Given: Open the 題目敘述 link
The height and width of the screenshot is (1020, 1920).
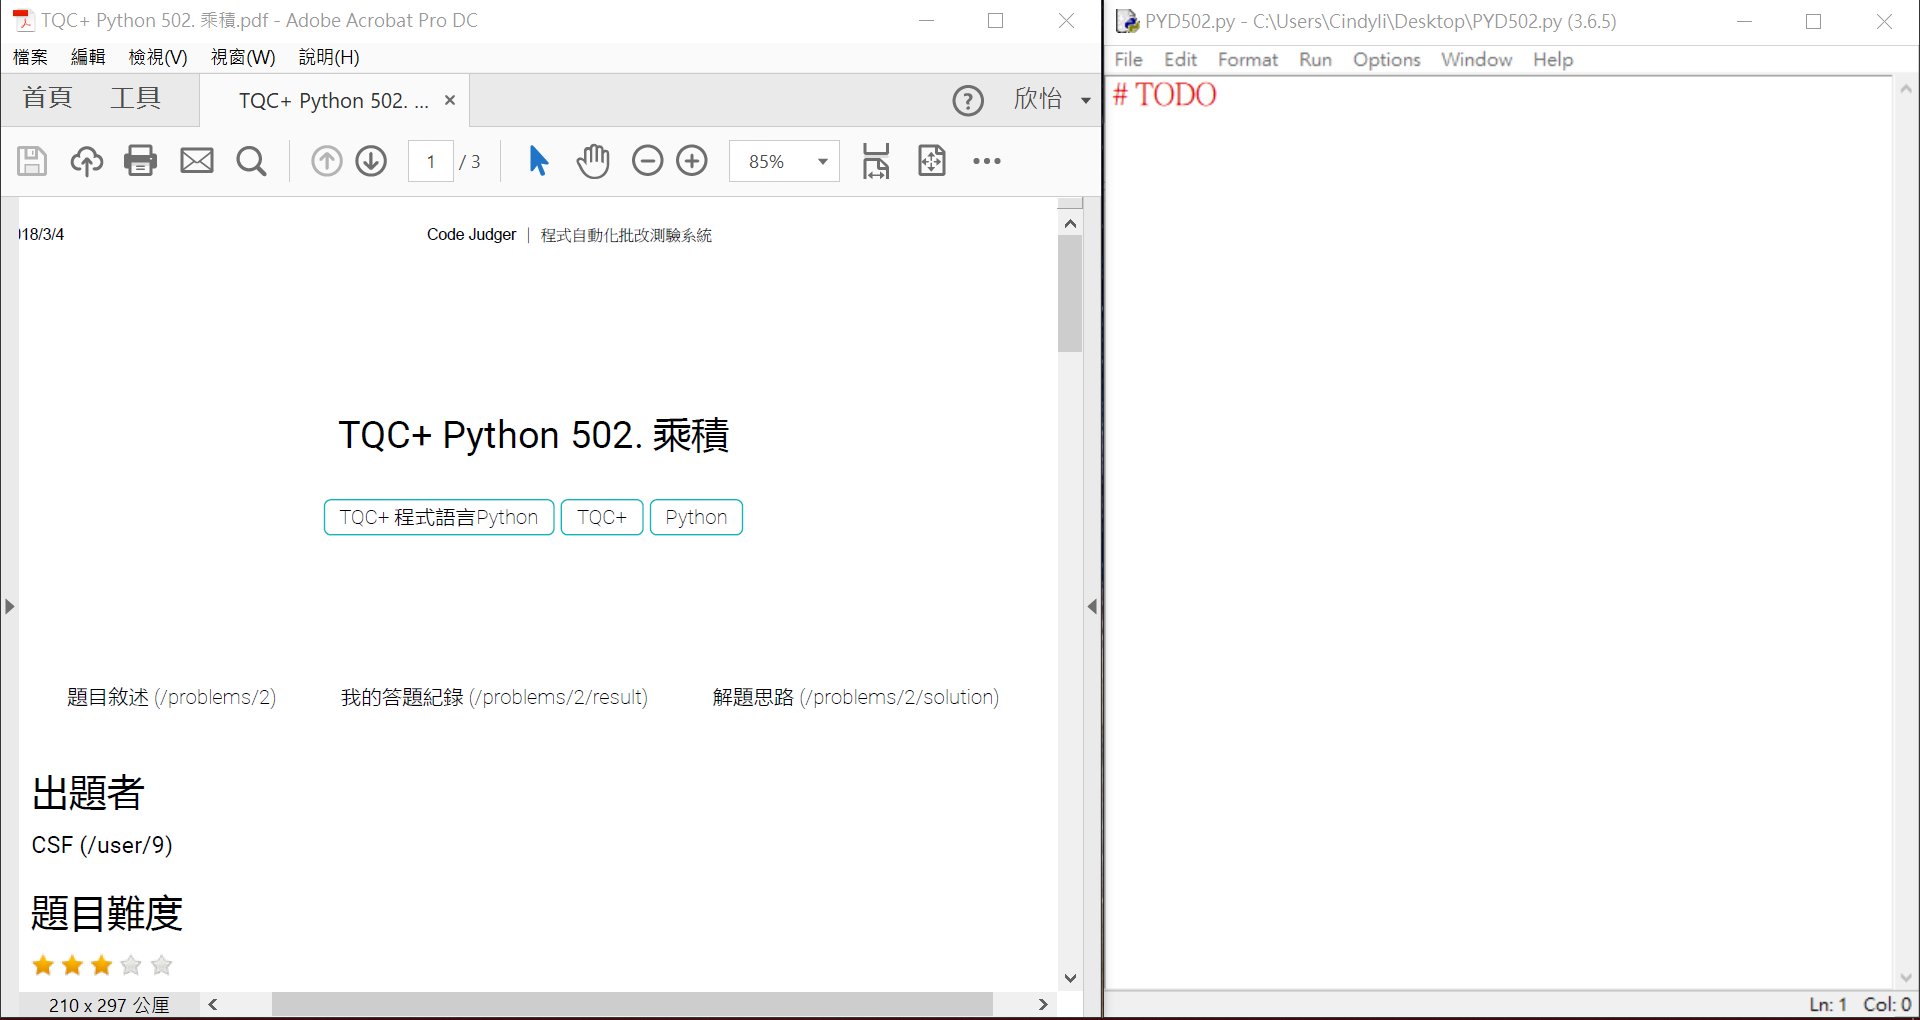Looking at the screenshot, I should 171,697.
